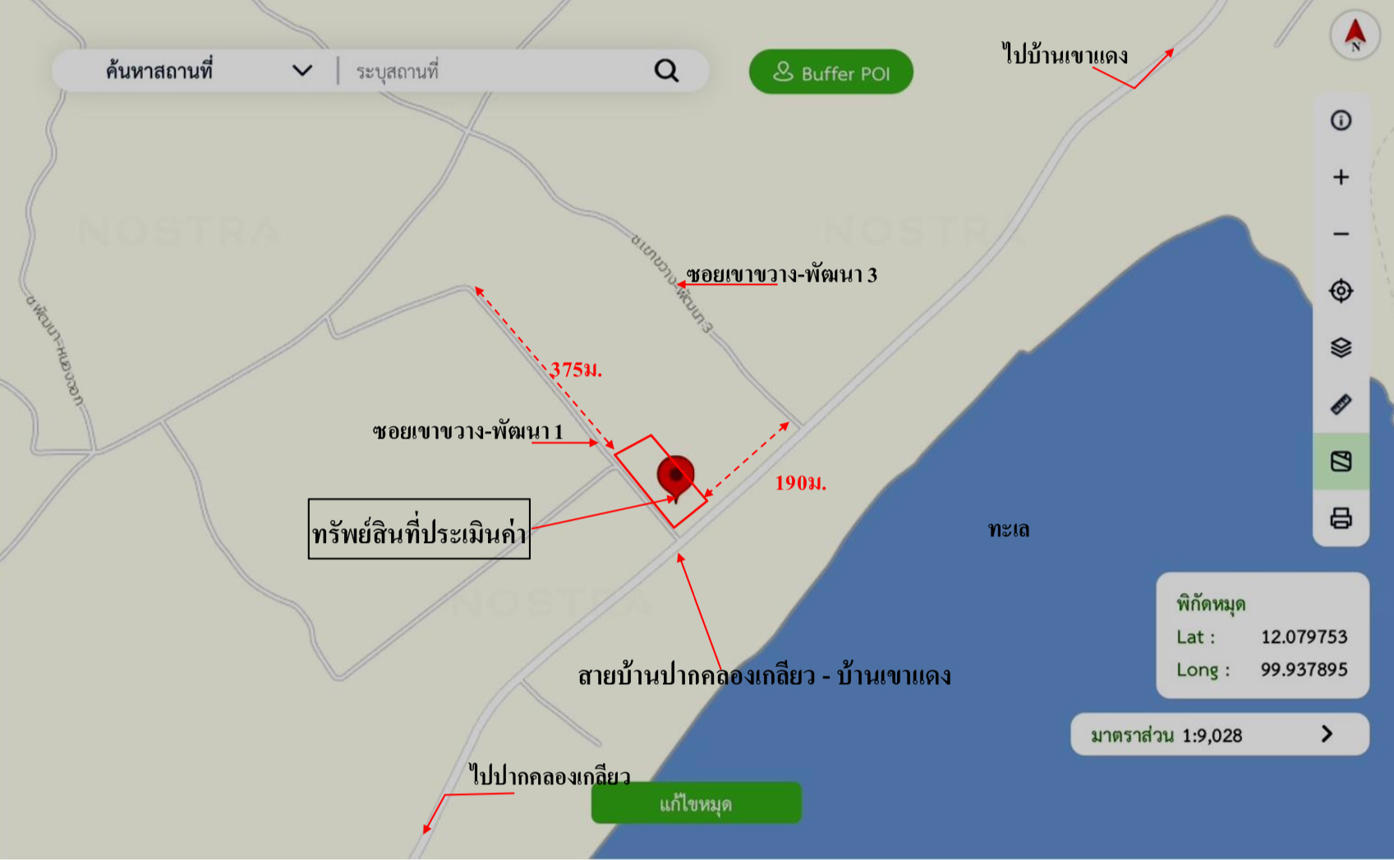Locate current position with target icon
1394x860 pixels.
1341,290
